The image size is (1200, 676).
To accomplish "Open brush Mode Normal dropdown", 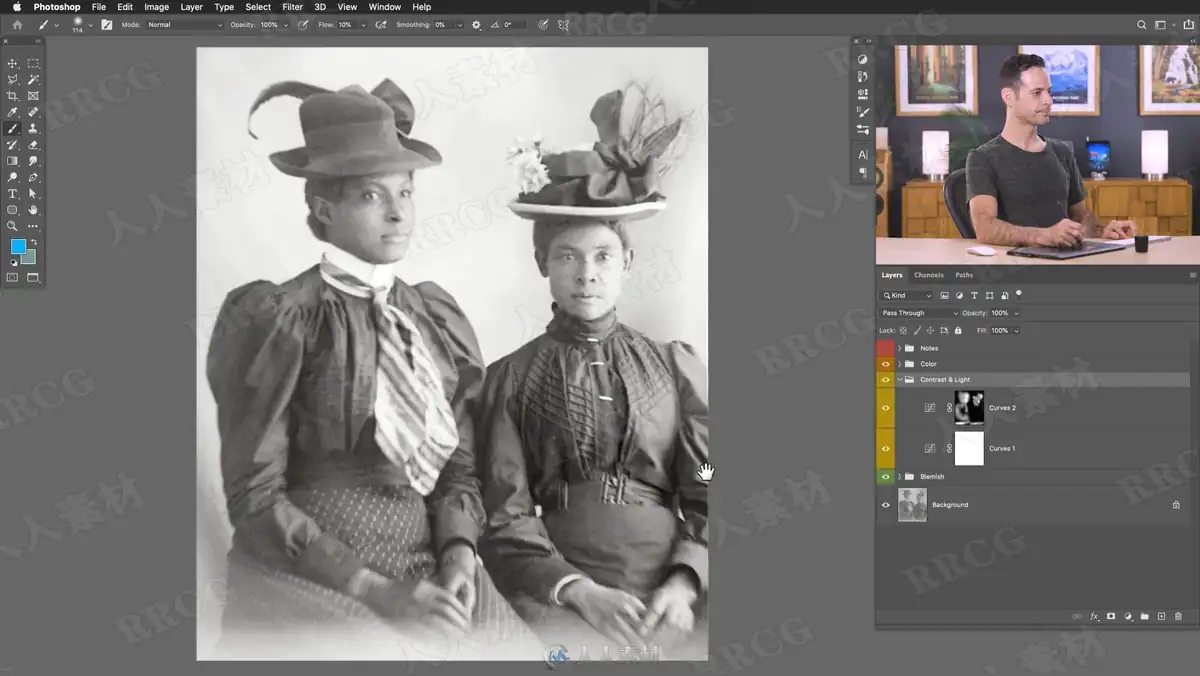I will 184,24.
